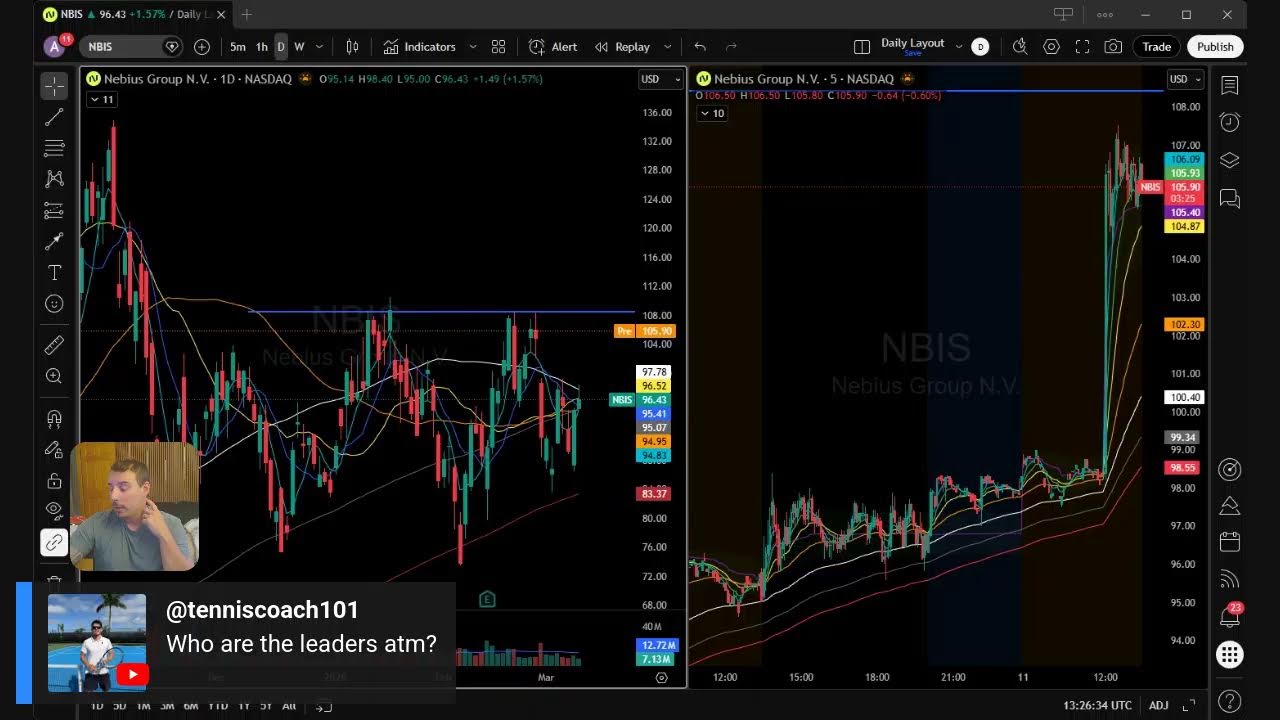1280x720 pixels.
Task: Select the brush drawing tool
Action: [x=54, y=242]
